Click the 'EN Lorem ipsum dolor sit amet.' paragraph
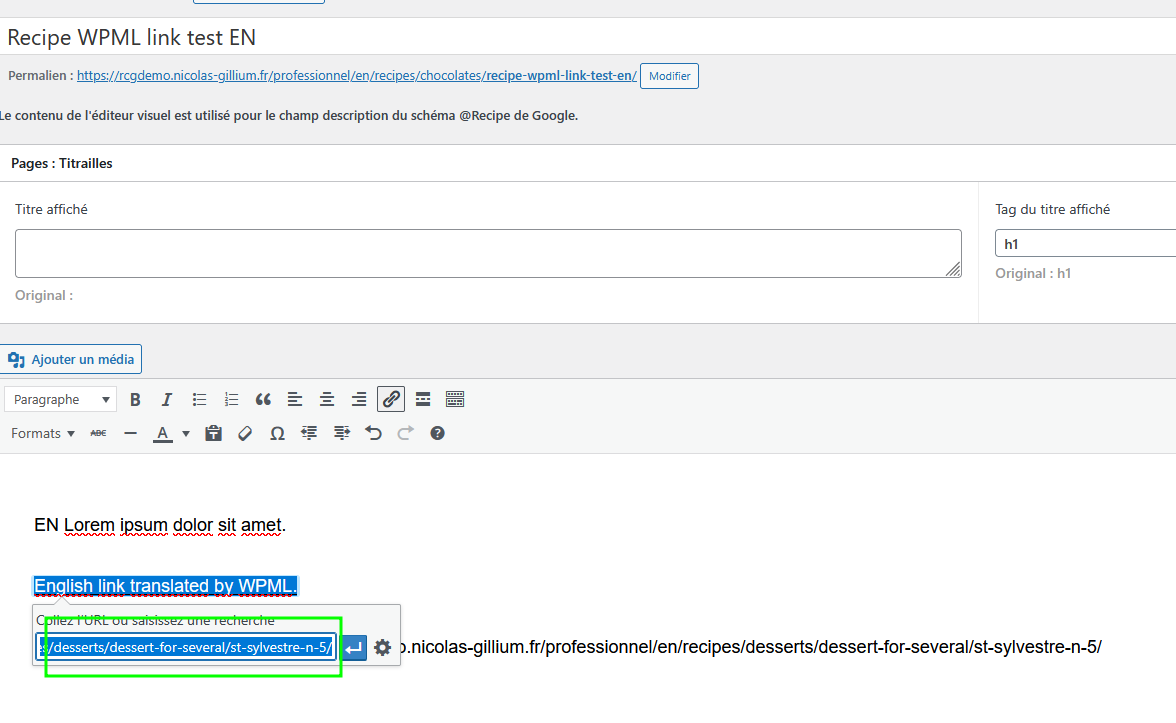The width and height of the screenshot is (1176, 723). (160, 525)
